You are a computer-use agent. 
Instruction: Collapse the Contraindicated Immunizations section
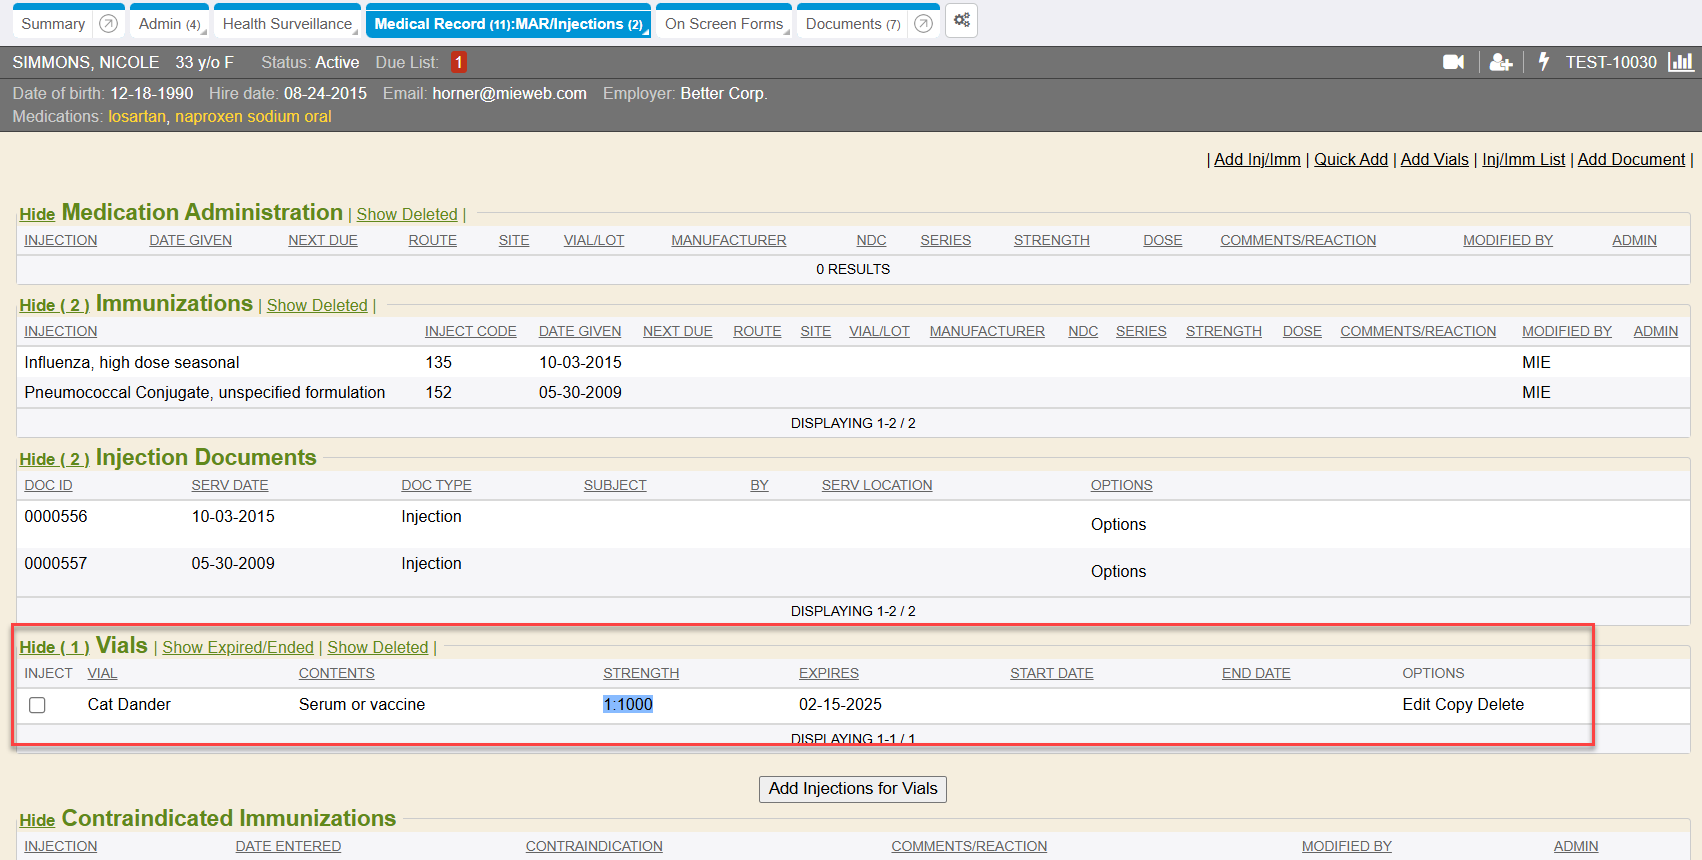coord(37,821)
